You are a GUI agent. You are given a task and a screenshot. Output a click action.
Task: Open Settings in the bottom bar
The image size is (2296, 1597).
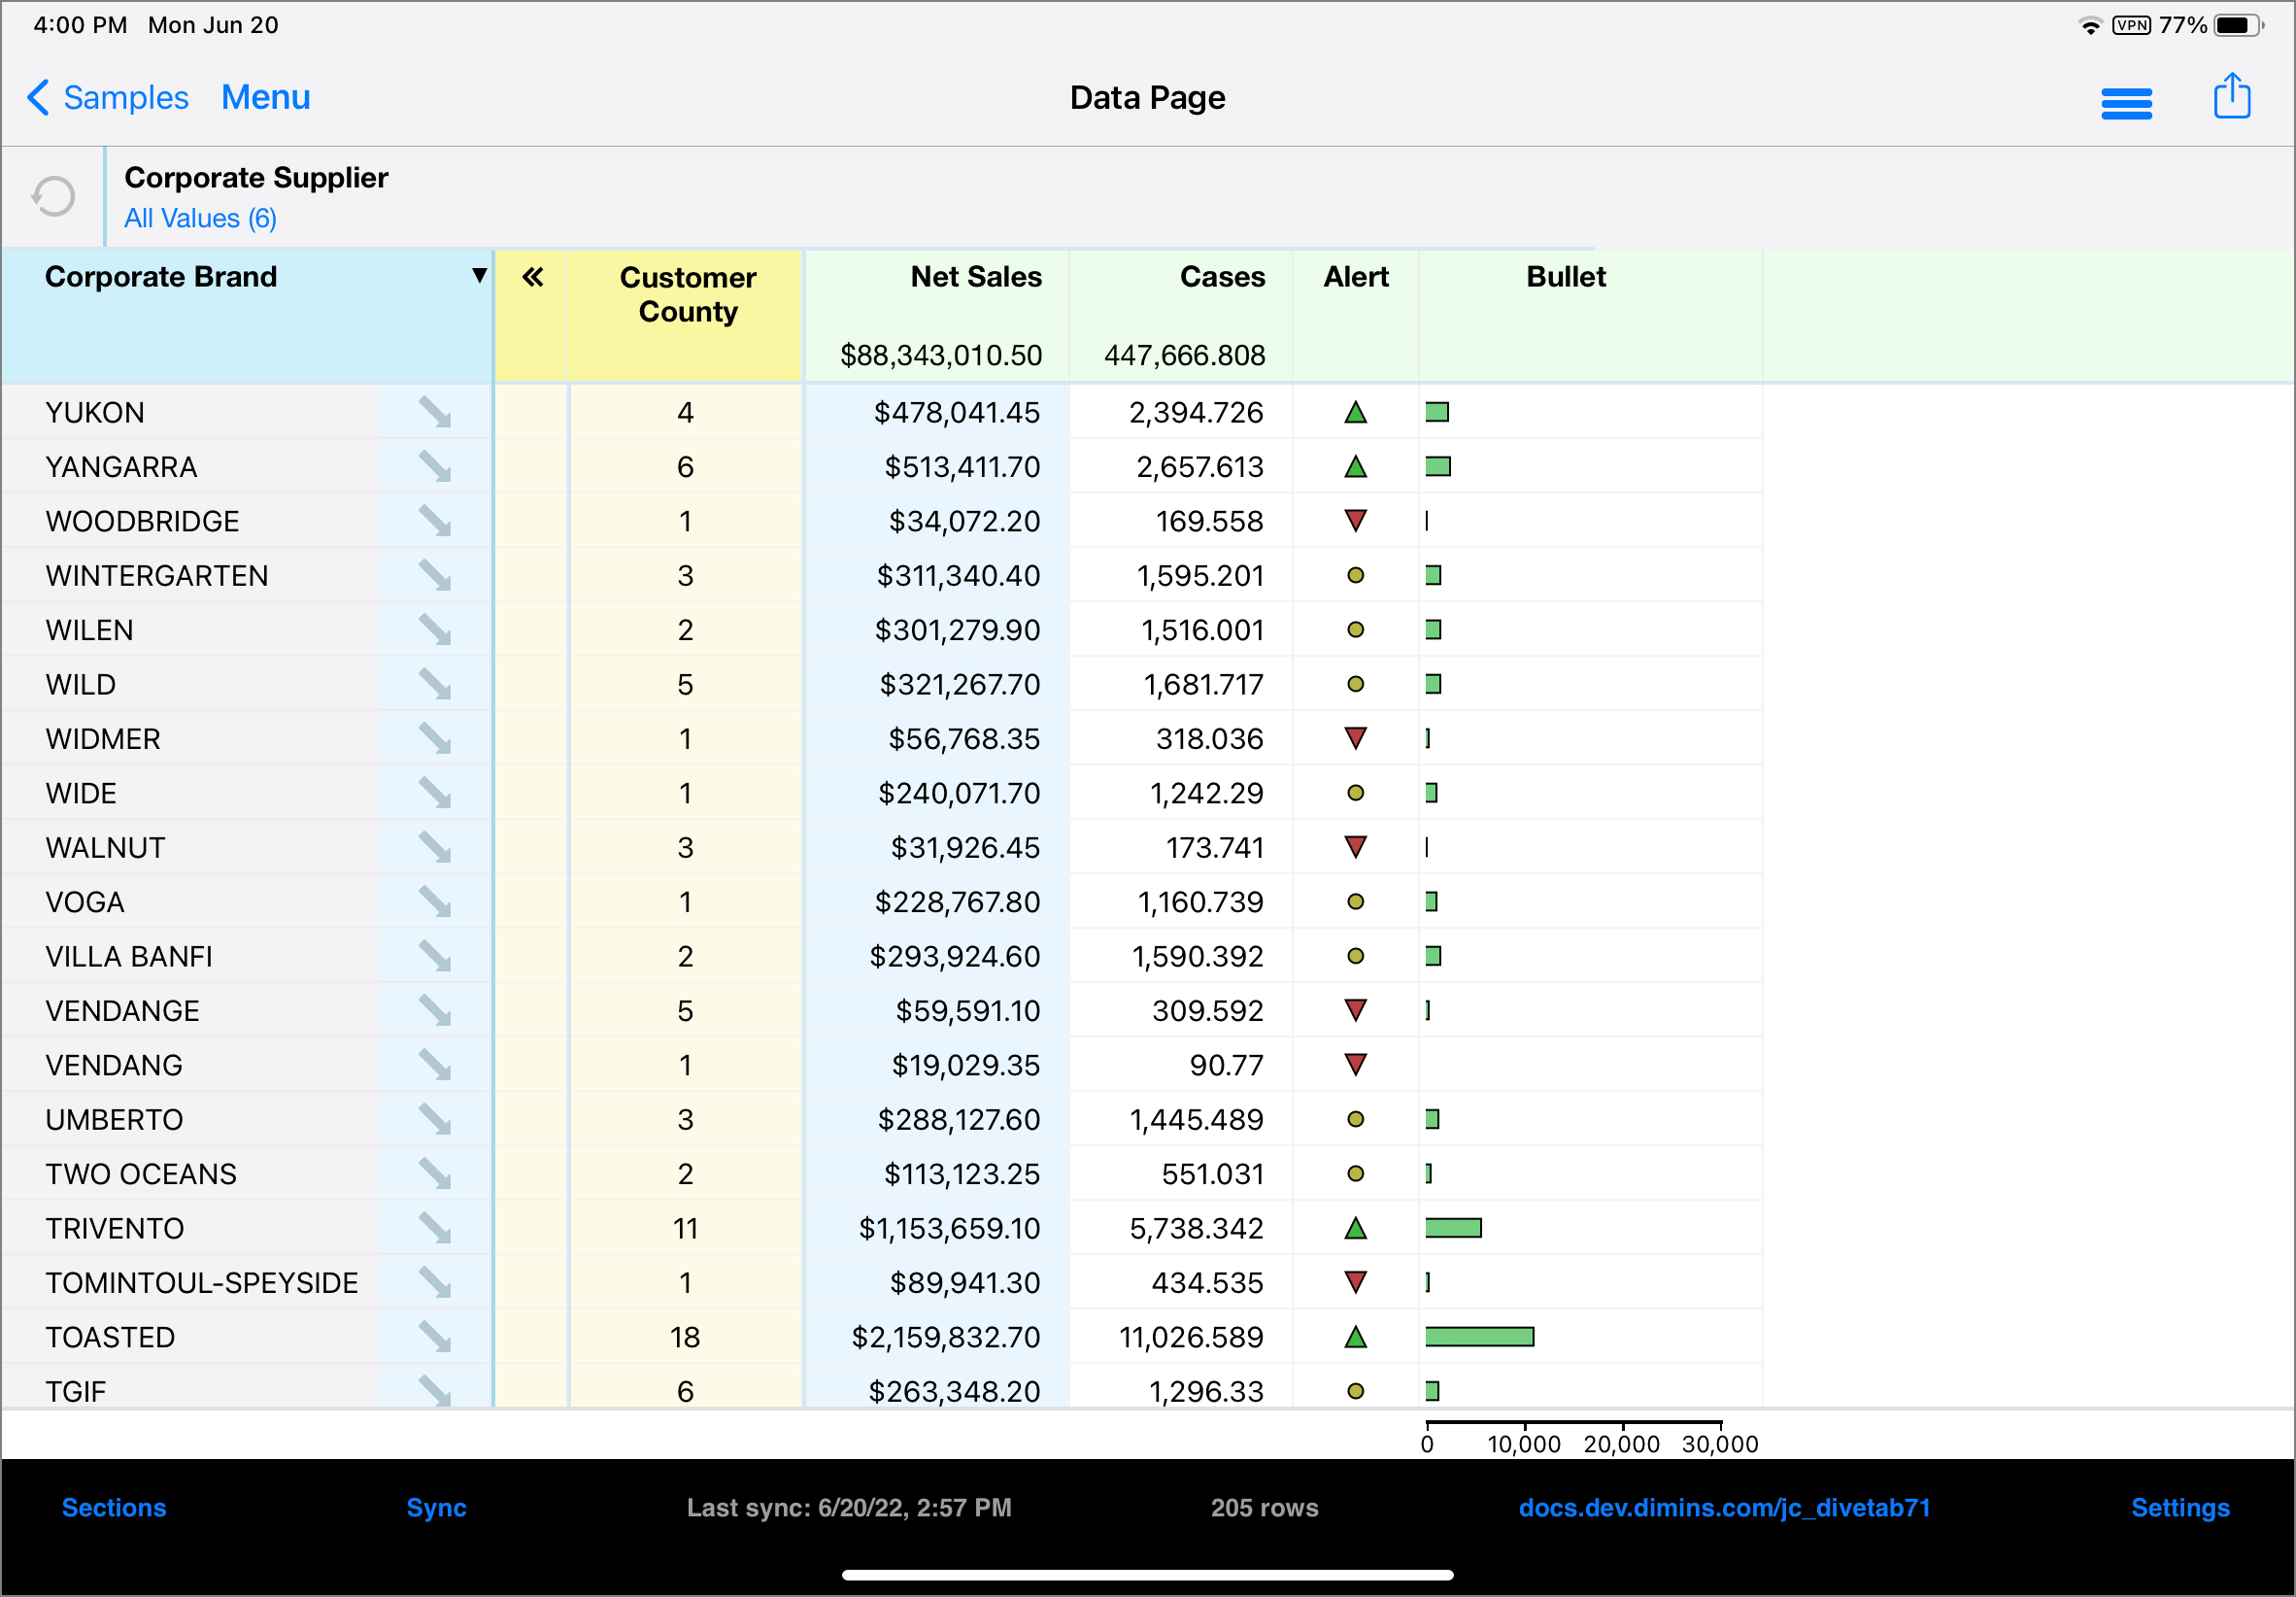tap(2180, 1507)
